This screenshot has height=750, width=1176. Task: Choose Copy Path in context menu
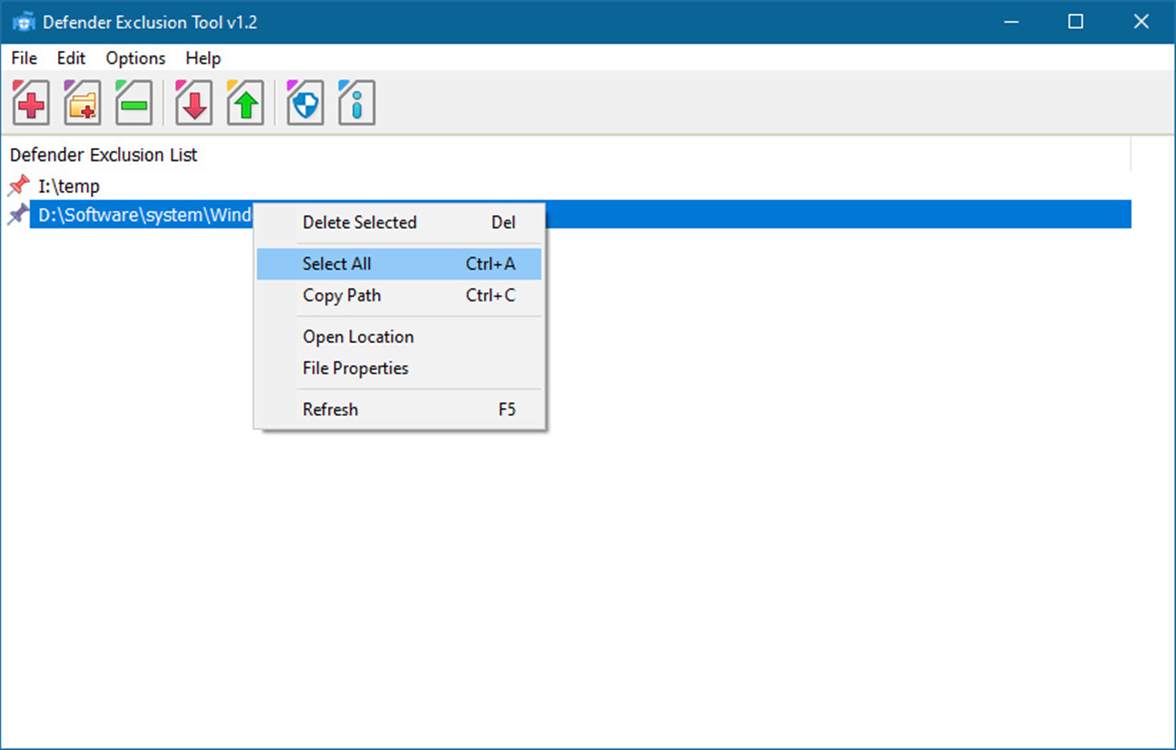[x=399, y=296]
